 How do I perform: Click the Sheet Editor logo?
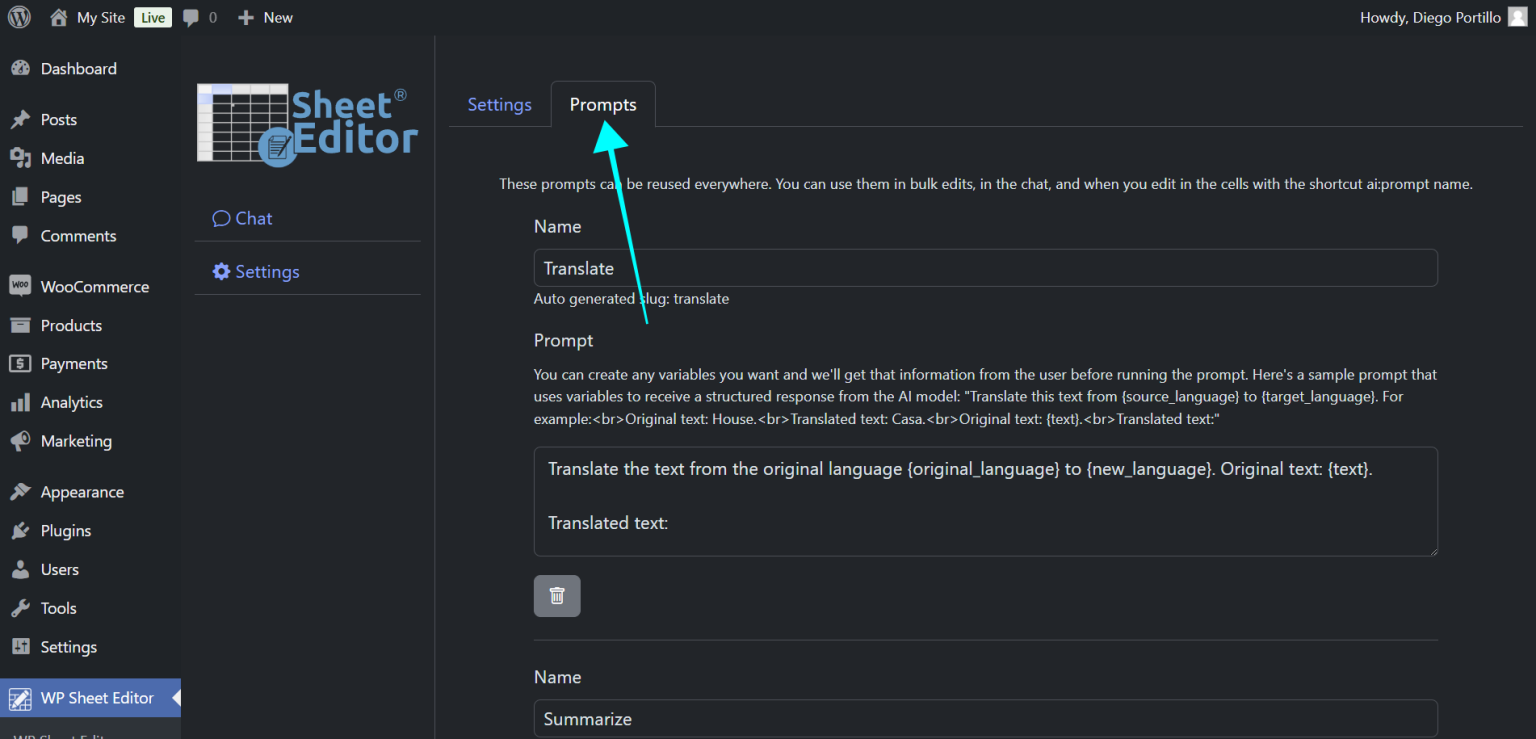(306, 122)
